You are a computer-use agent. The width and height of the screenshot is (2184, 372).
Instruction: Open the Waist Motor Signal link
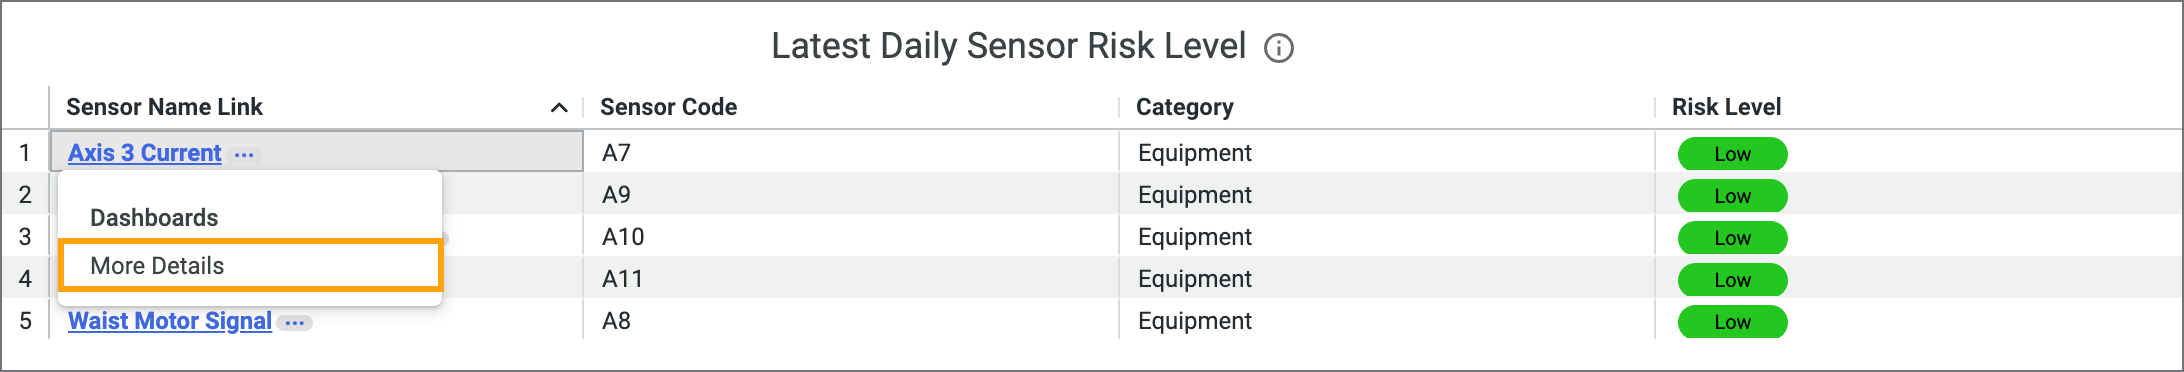coord(170,321)
